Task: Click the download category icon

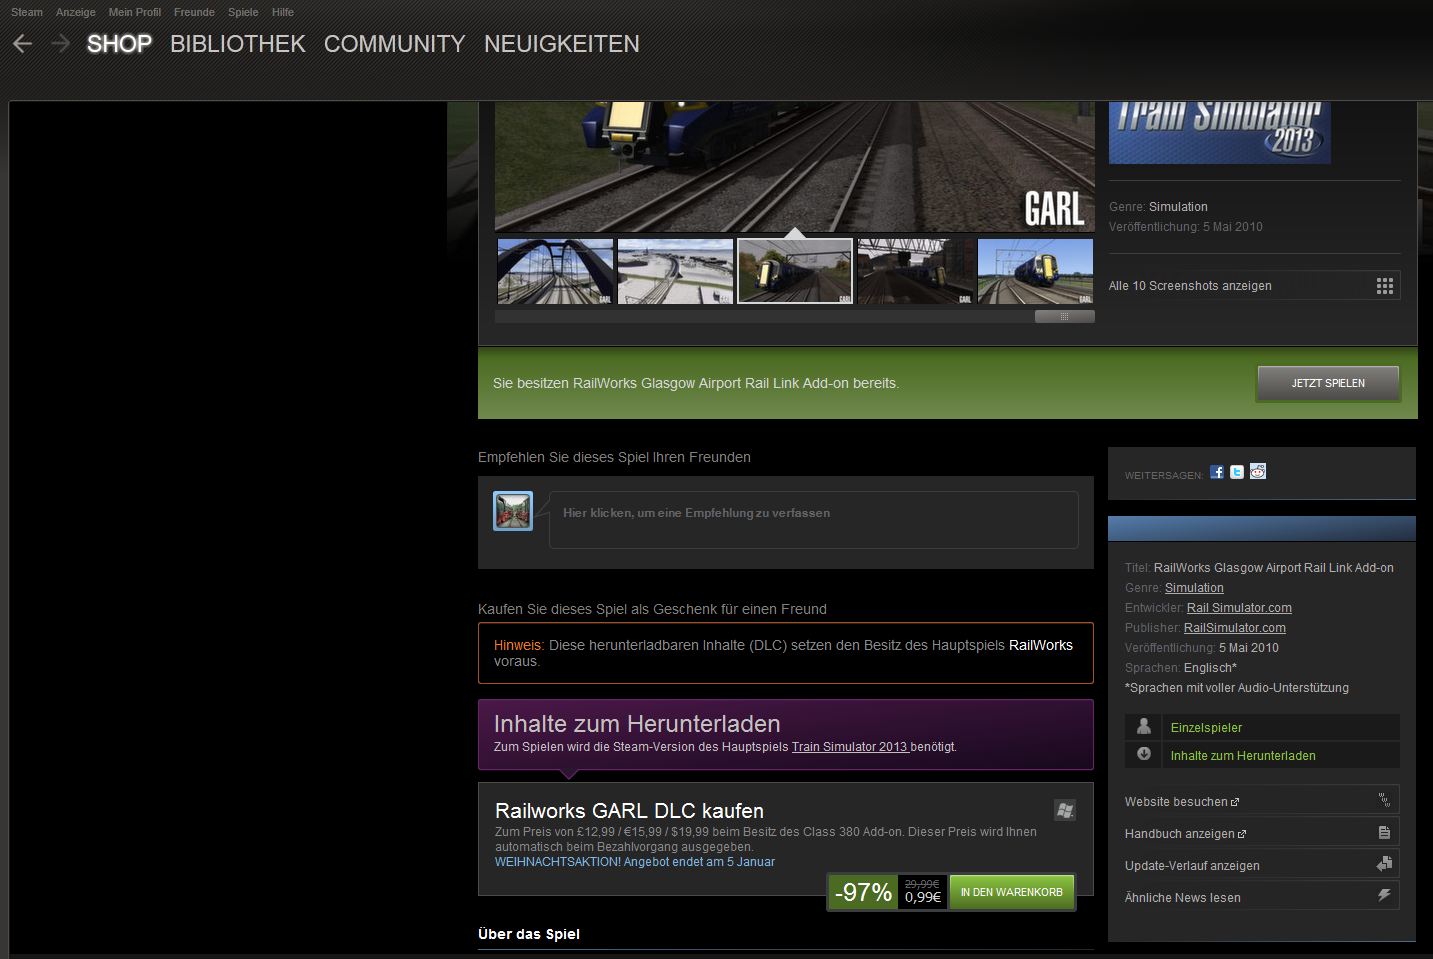Action: click(1144, 755)
